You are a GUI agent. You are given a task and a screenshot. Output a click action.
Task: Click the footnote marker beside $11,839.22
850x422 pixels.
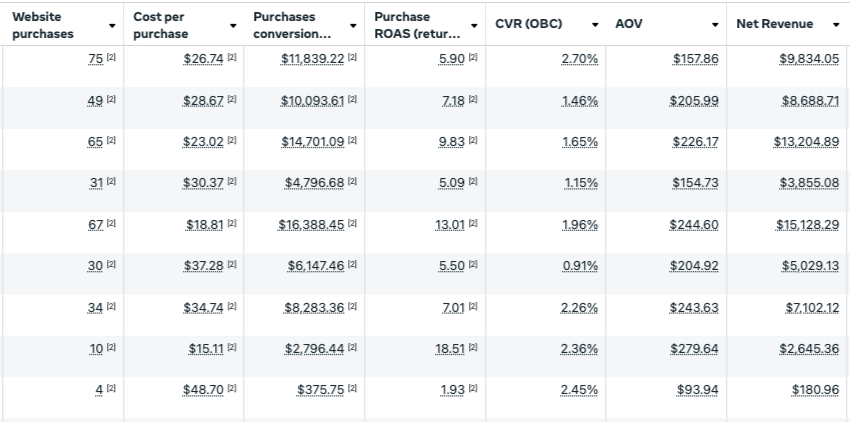pyautogui.click(x=352, y=59)
